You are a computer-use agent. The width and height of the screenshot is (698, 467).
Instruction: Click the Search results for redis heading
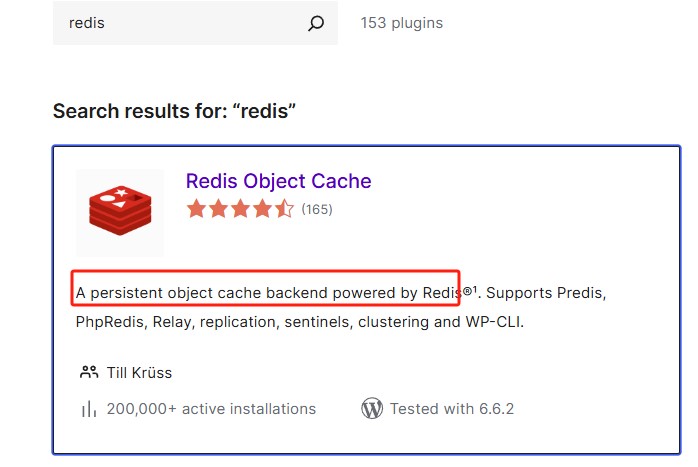174,111
